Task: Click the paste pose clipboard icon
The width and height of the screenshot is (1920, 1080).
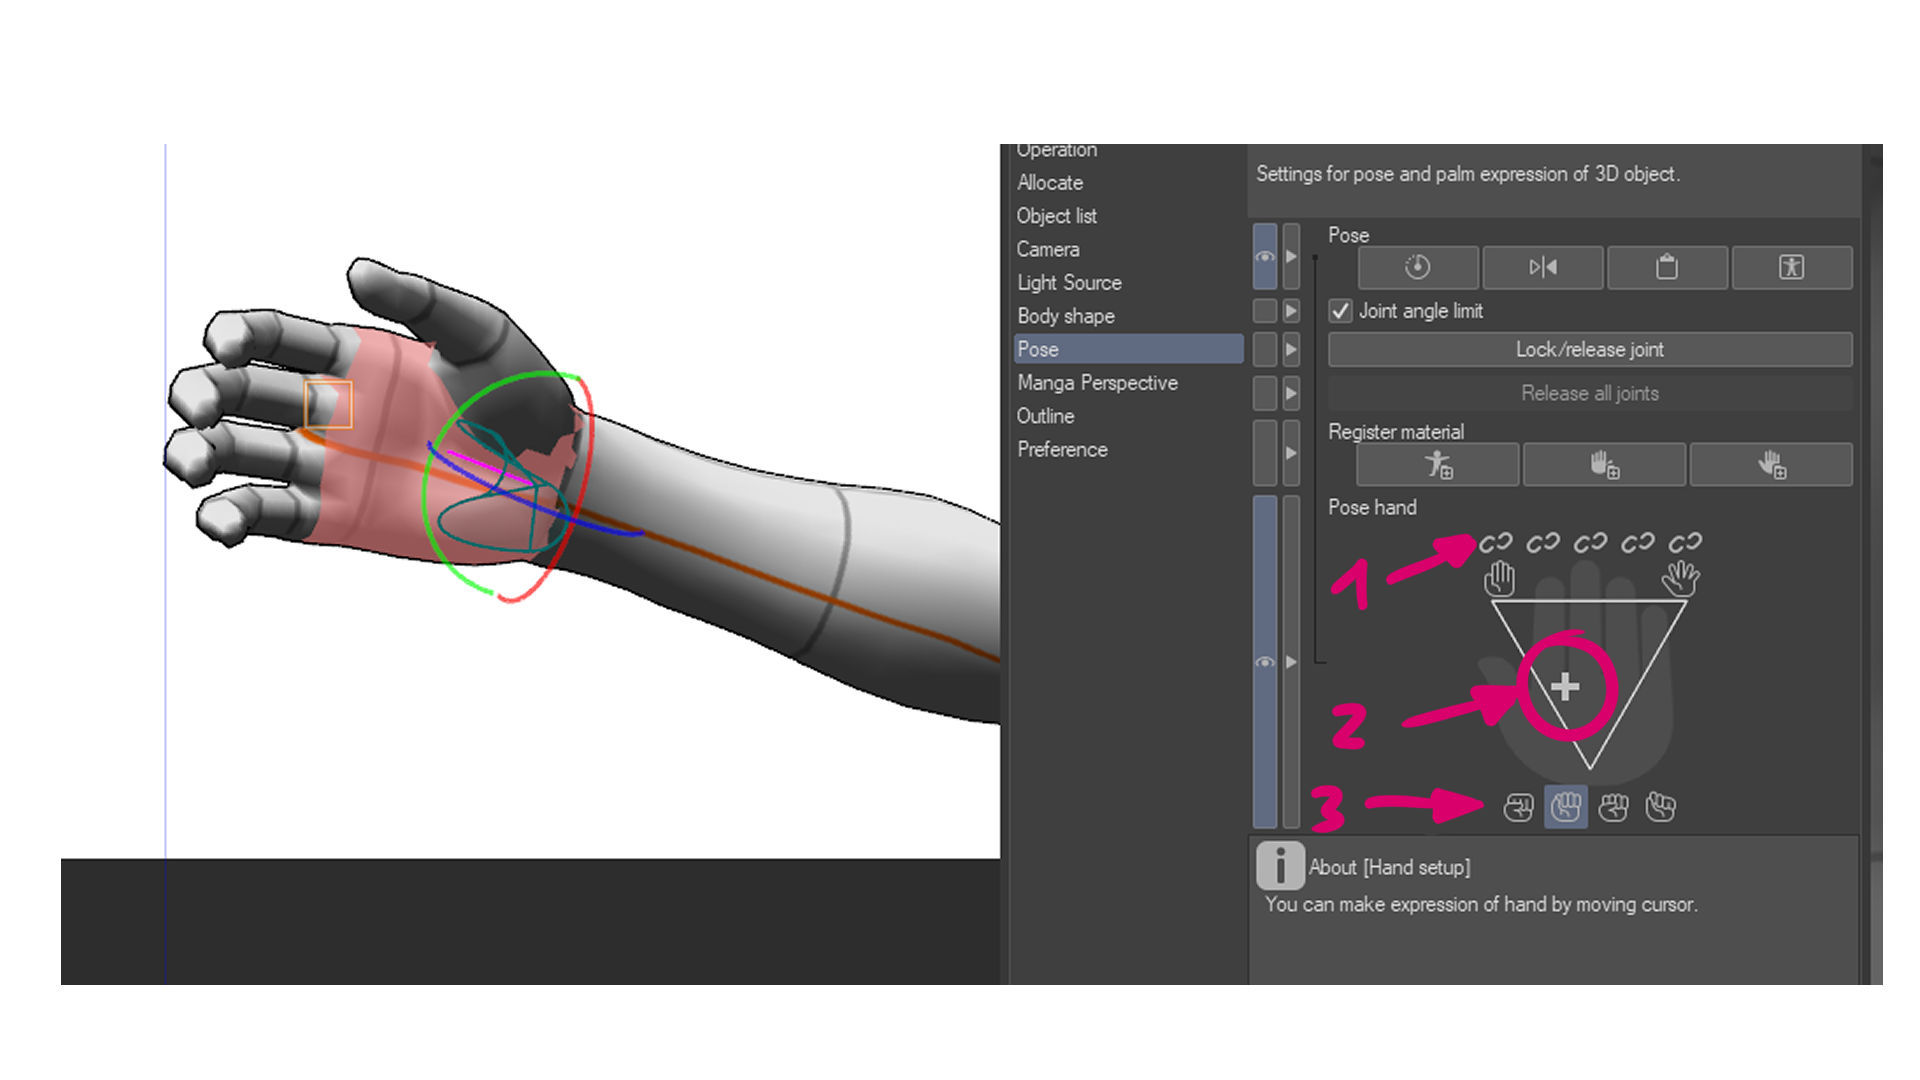Action: (1666, 267)
